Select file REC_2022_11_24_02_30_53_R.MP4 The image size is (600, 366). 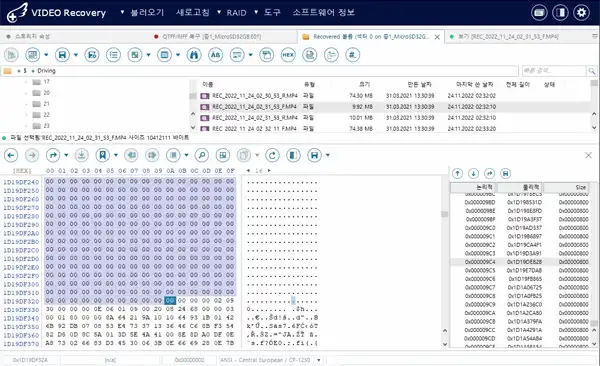(x=255, y=96)
